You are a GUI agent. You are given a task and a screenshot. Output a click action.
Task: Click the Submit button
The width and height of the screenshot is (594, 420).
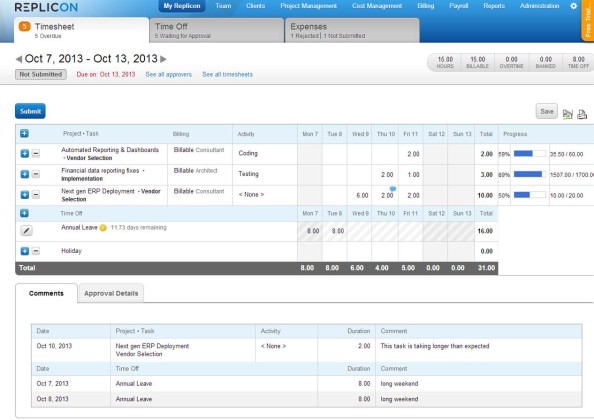point(30,111)
